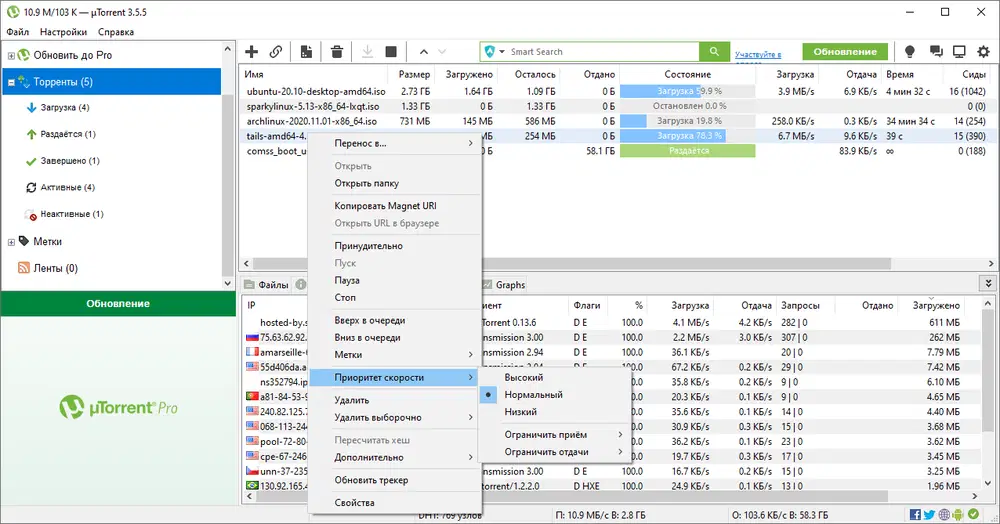Click the Create New Torrent file icon
Viewport: 1000px width, 524px height.
coord(306,52)
